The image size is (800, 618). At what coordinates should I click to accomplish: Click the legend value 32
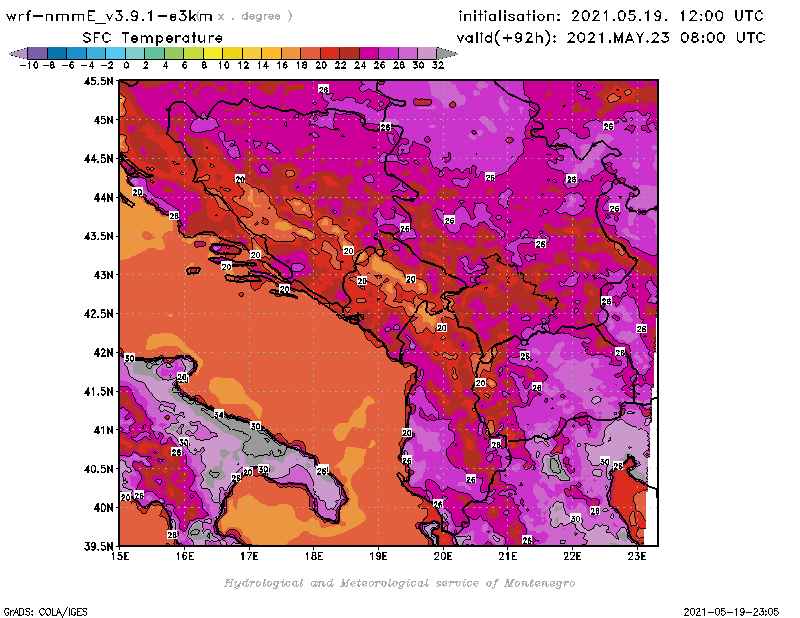point(438,66)
